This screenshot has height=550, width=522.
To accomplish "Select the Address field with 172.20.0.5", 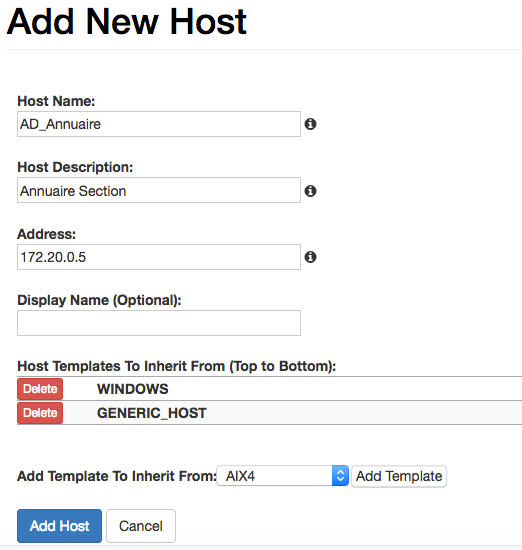I will coord(159,257).
